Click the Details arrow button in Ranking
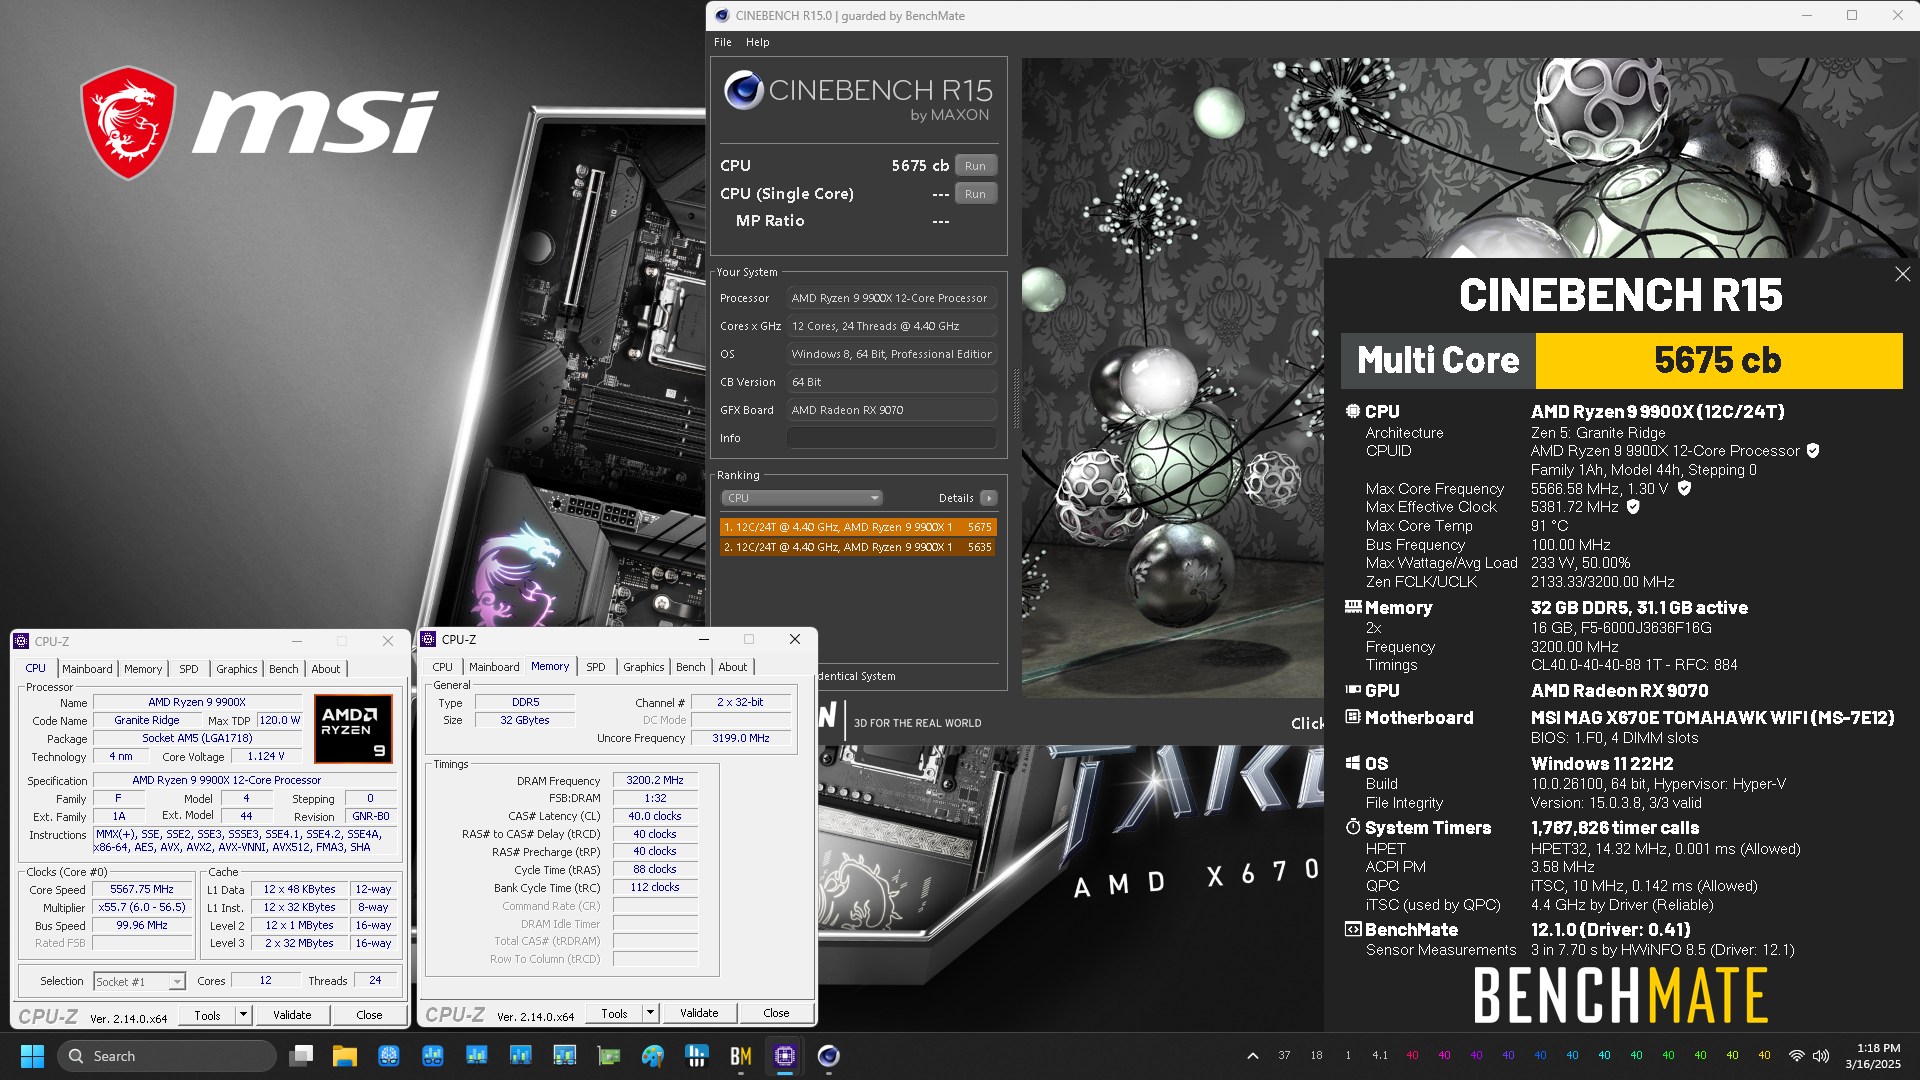The image size is (1920, 1080). [x=988, y=498]
